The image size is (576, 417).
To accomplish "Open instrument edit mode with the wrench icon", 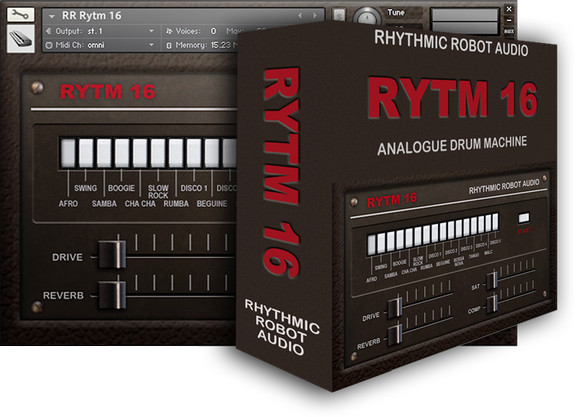I will 20,14.
